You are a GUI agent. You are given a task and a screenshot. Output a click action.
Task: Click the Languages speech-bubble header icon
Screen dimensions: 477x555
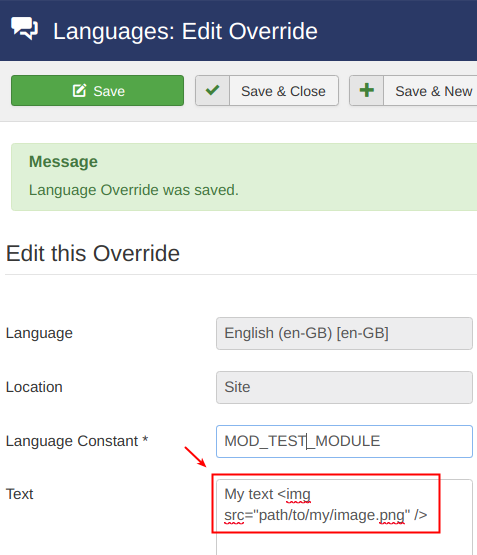pos(24,29)
